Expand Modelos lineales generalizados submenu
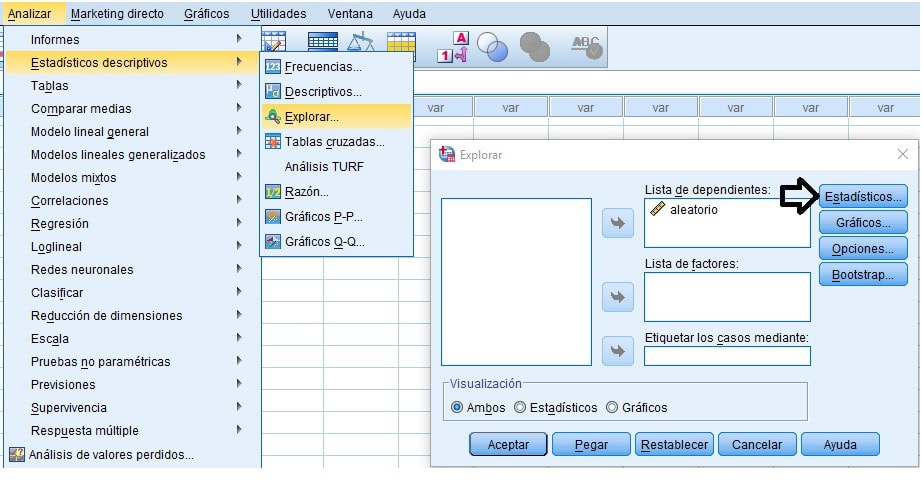This screenshot has height=492, width=922. point(239,153)
